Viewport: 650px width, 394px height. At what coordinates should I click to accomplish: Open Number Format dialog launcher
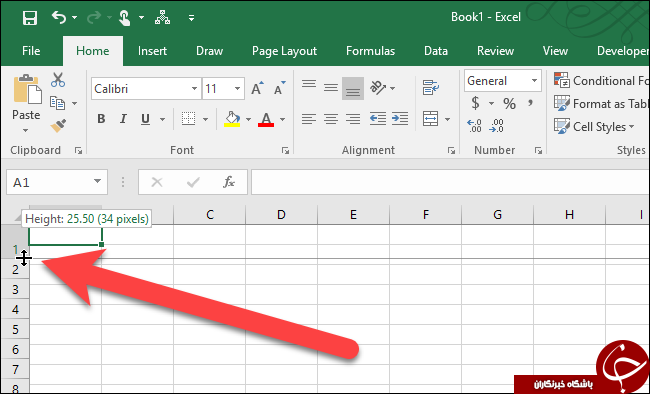tap(538, 151)
